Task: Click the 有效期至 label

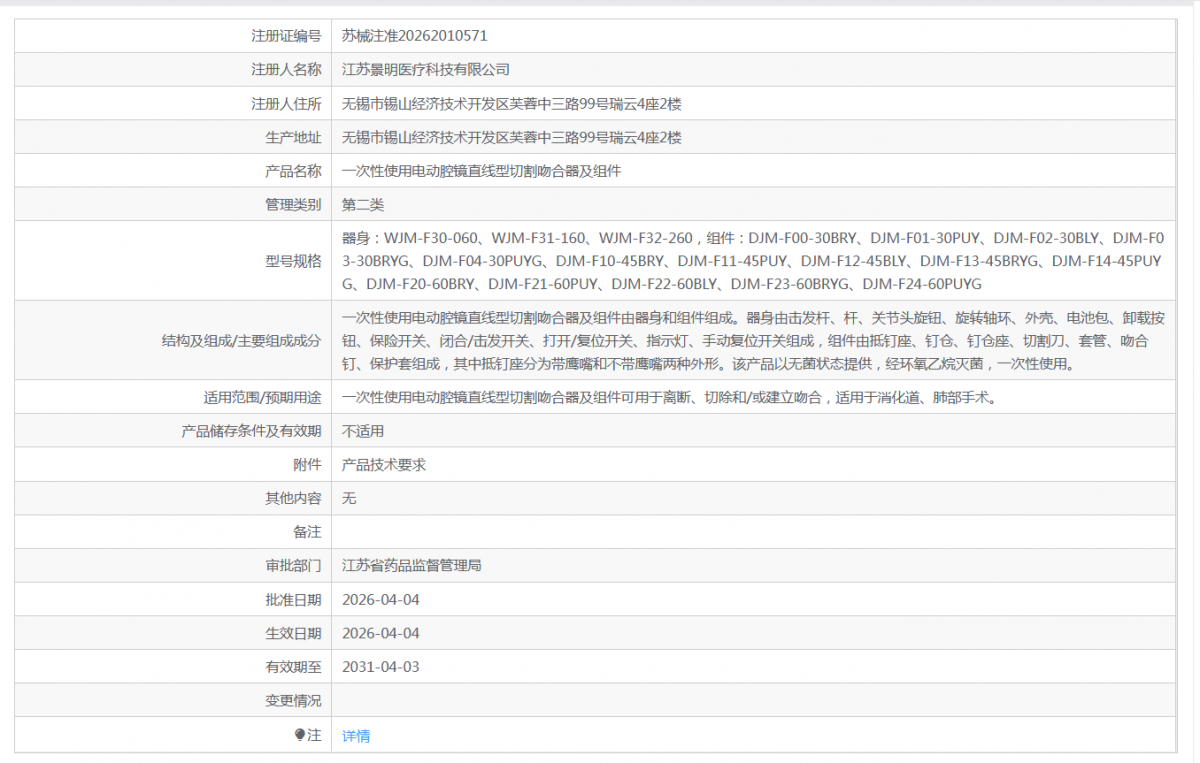Action: [x=293, y=667]
